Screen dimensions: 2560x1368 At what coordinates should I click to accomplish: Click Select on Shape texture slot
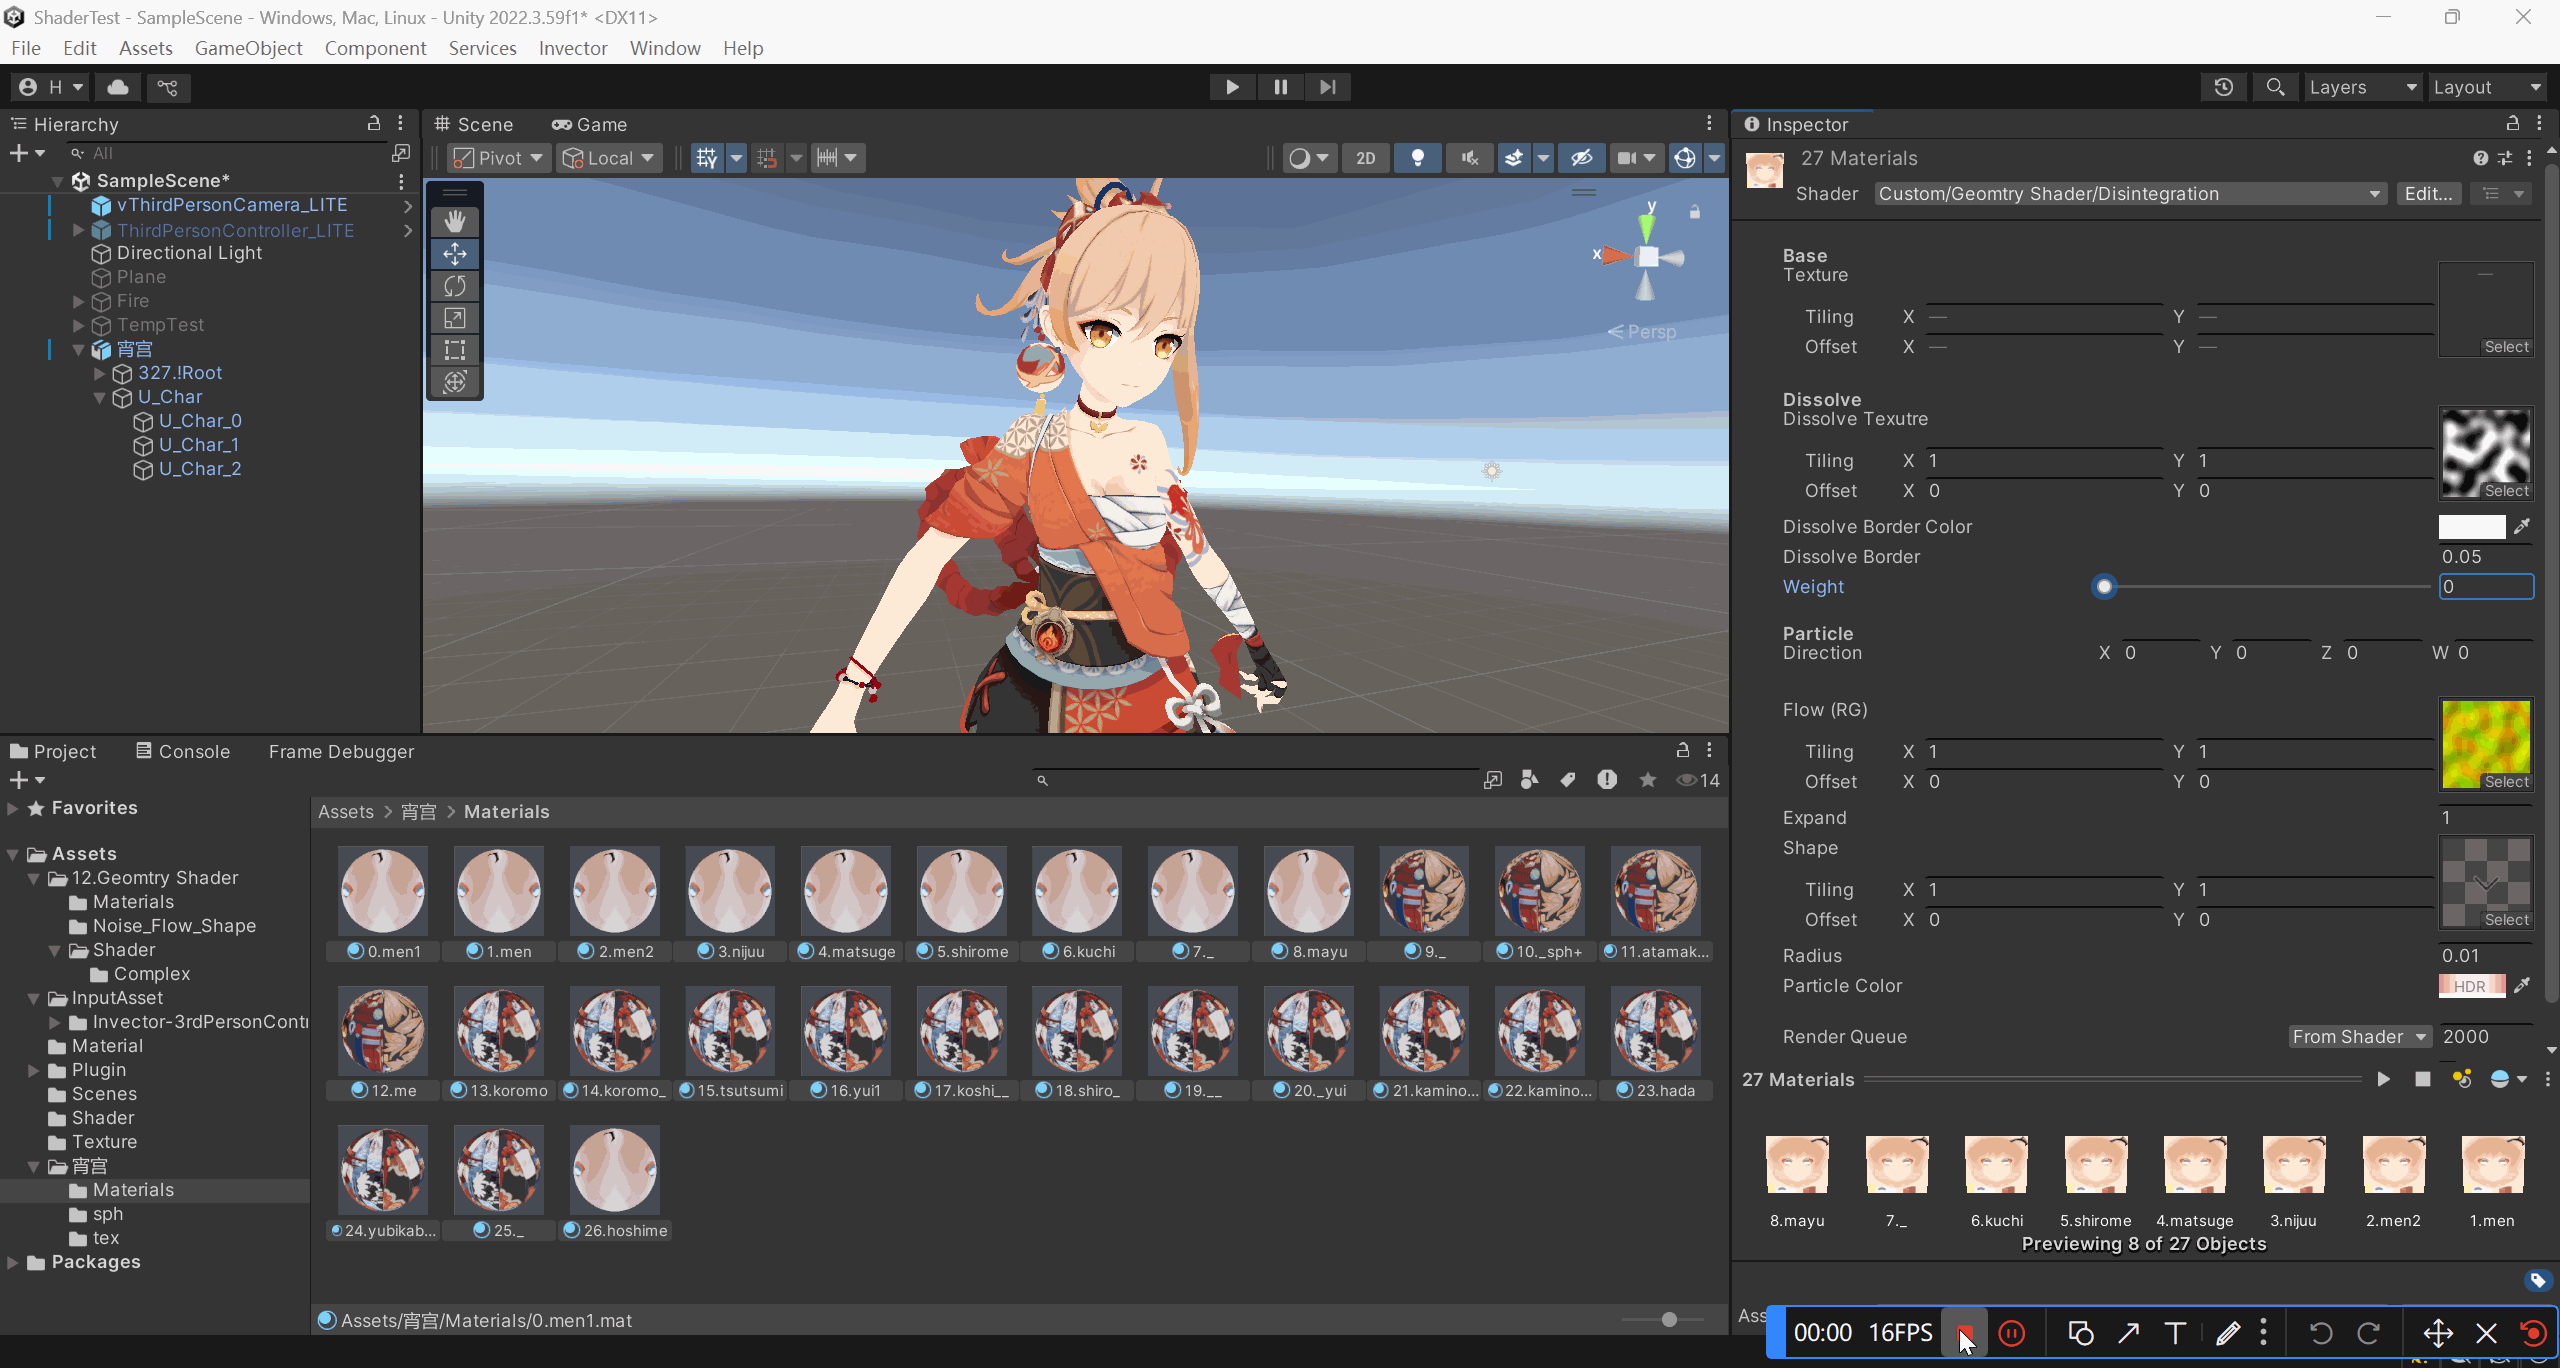pos(2506,920)
